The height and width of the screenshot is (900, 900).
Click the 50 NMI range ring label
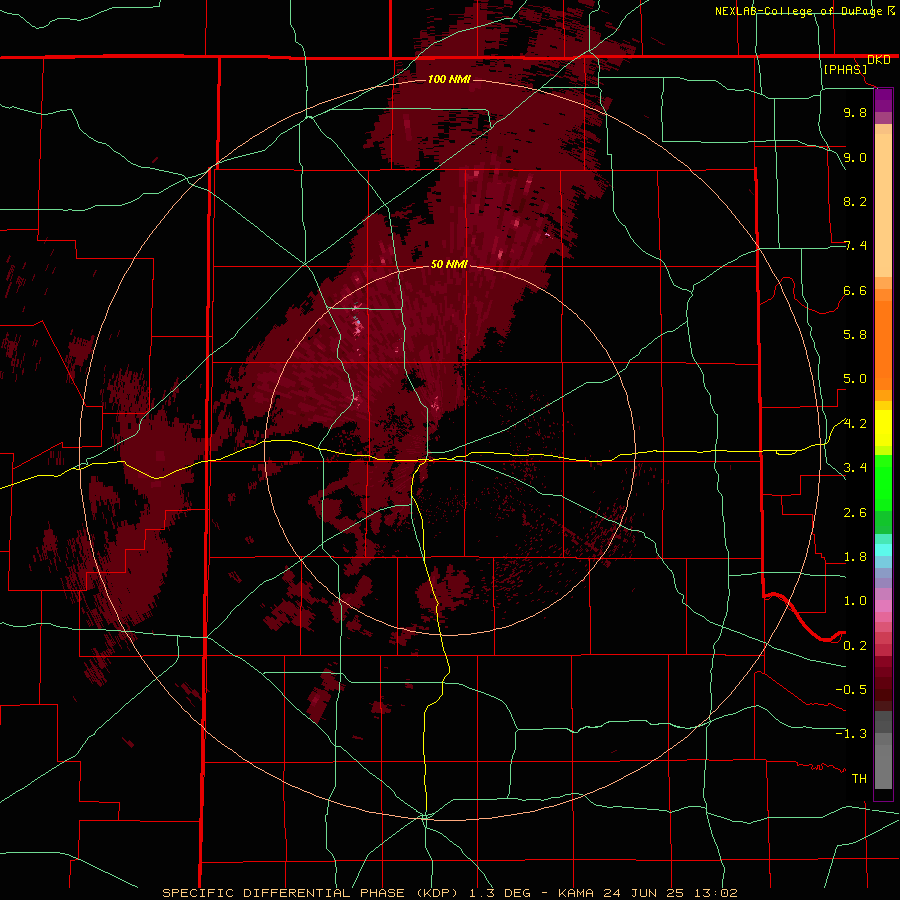(449, 264)
